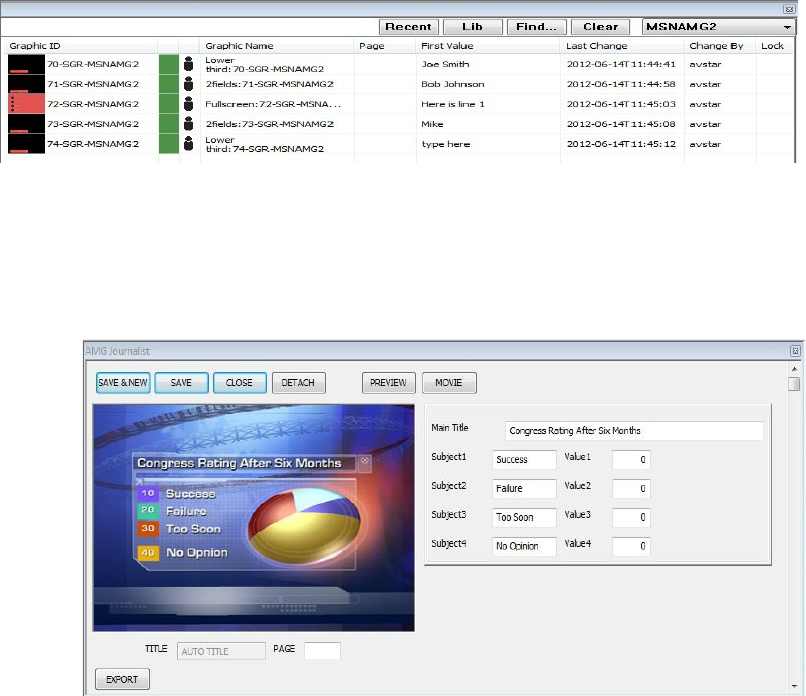Click '2fields:73-SGR-MSNAMG2' graphic name
The width and height of the screenshot is (806, 696).
point(269,124)
